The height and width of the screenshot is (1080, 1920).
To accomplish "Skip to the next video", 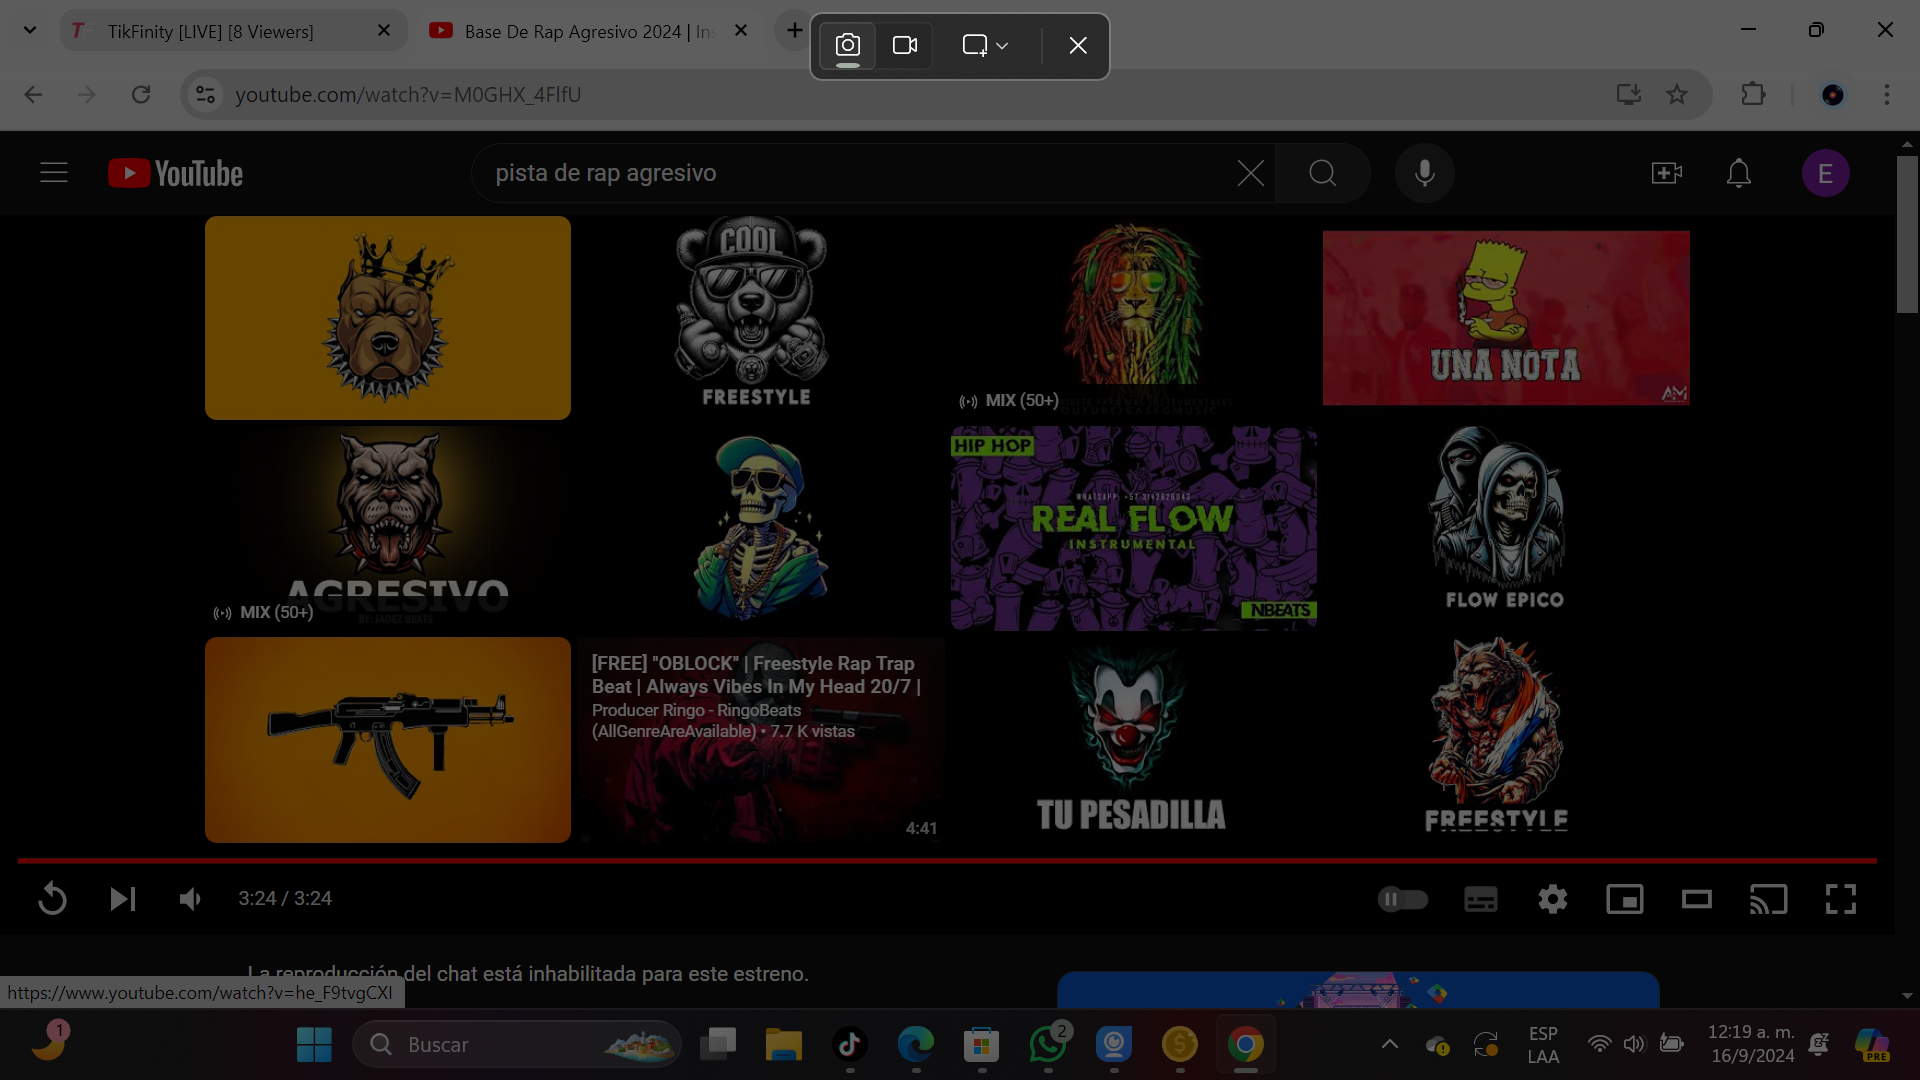I will (x=122, y=899).
